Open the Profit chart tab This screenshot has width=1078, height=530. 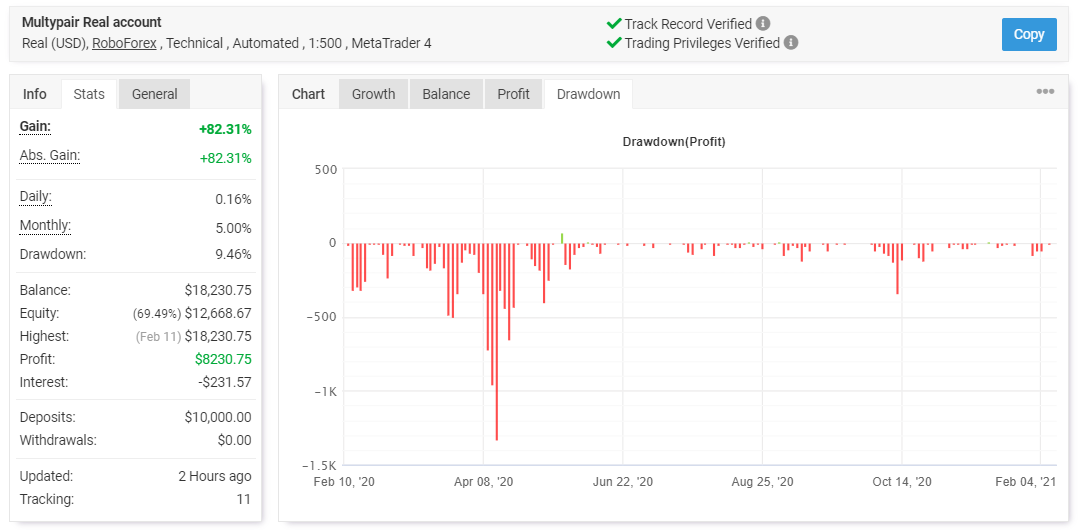click(513, 94)
